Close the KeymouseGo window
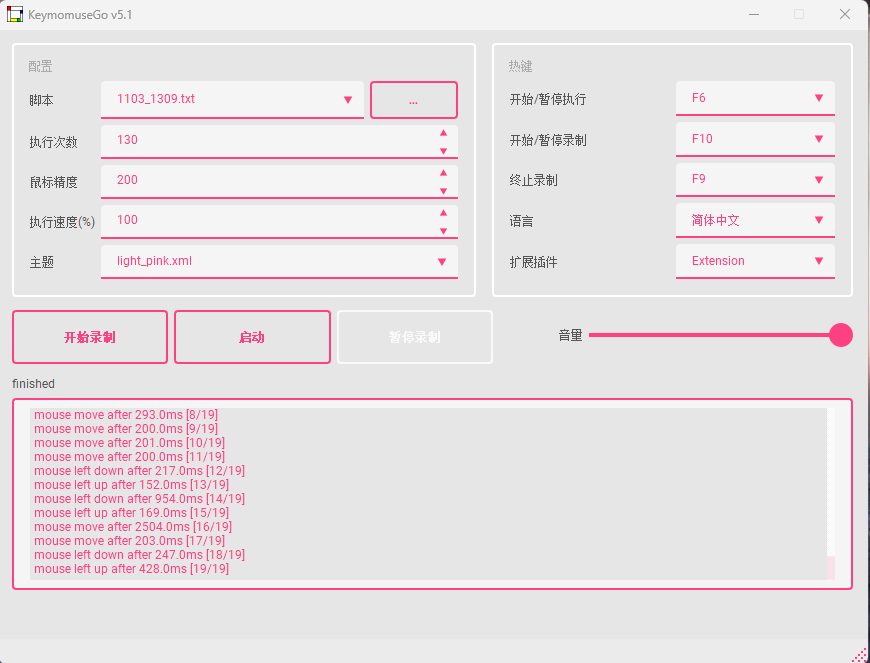The width and height of the screenshot is (870, 663). click(844, 14)
